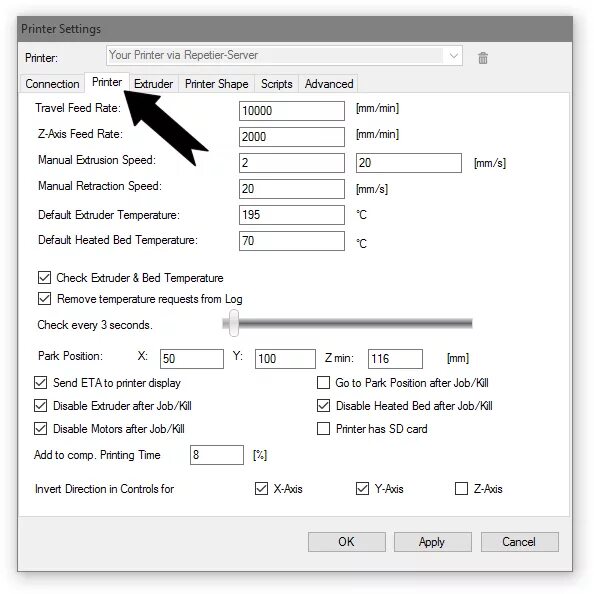Click second Manual Extrusion Speed field showing 20
Screen dimensions: 594x594
(x=409, y=163)
